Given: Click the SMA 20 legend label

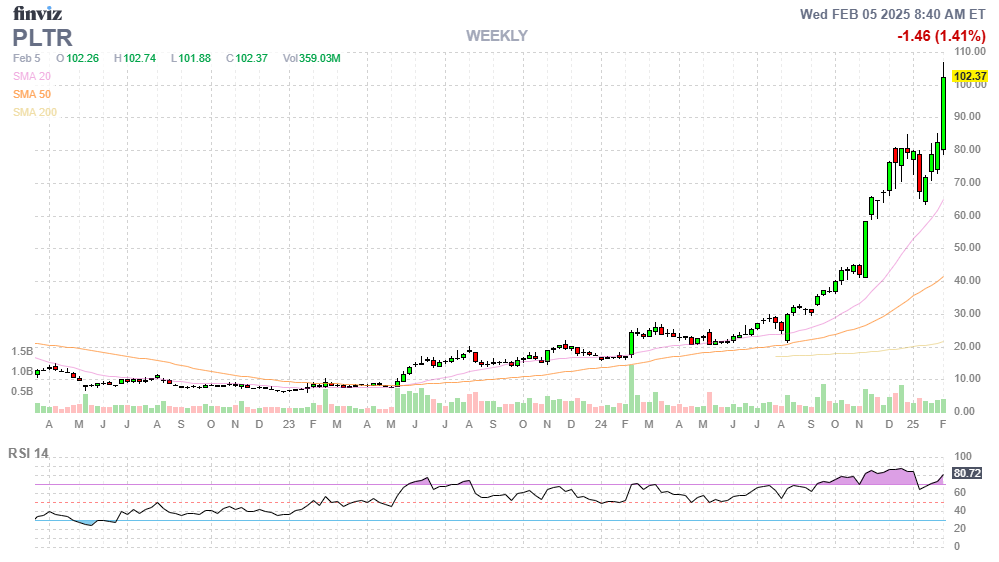Looking at the screenshot, I should [x=32, y=76].
